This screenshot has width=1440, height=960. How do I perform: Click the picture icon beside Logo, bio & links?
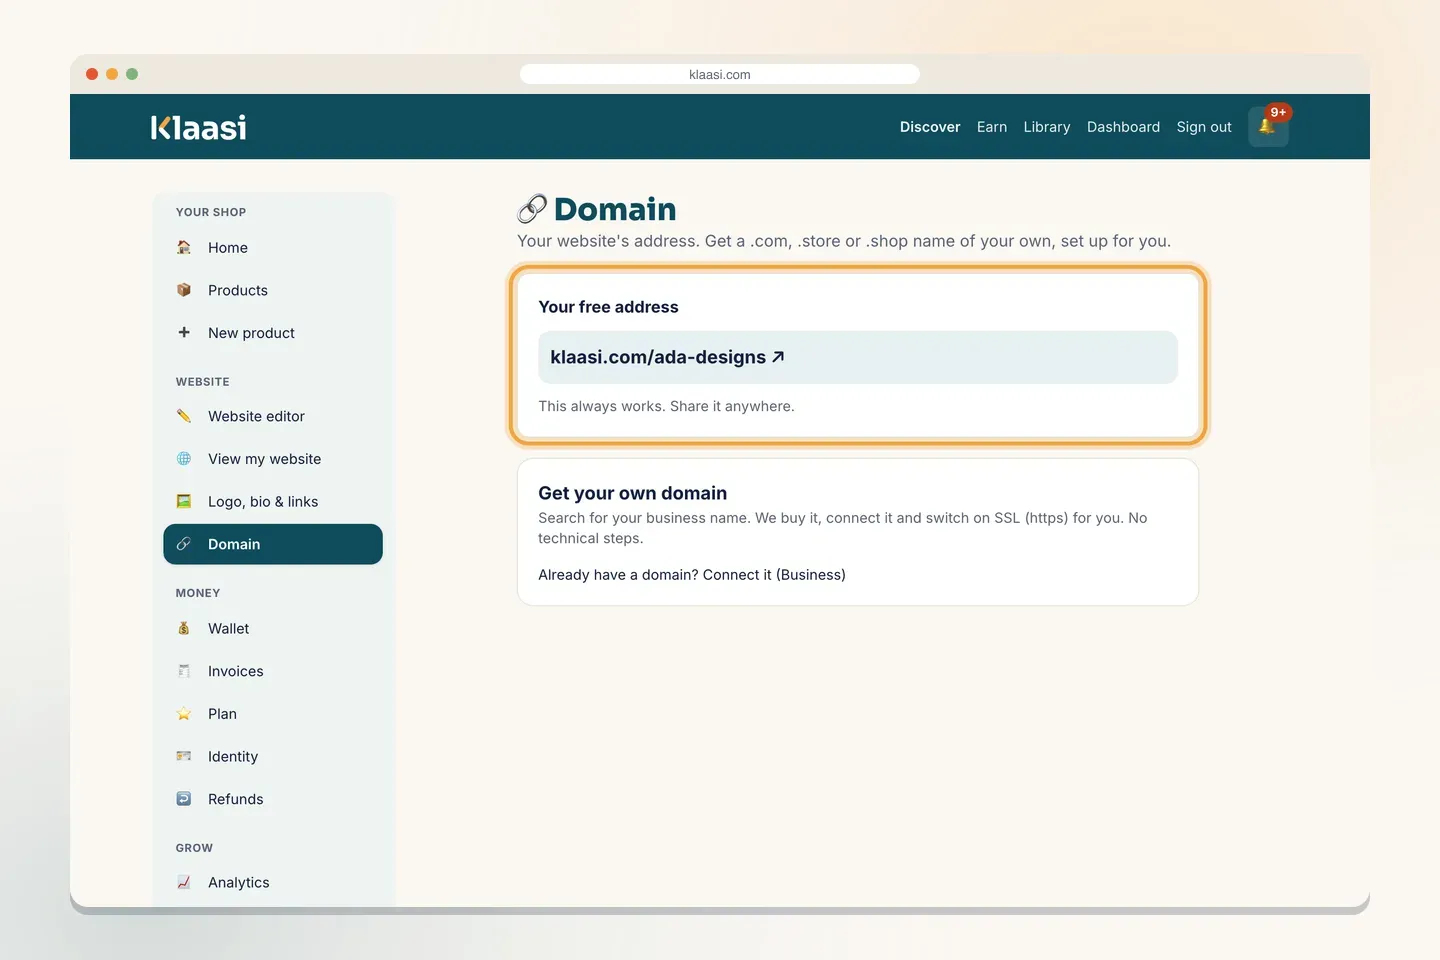point(184,501)
